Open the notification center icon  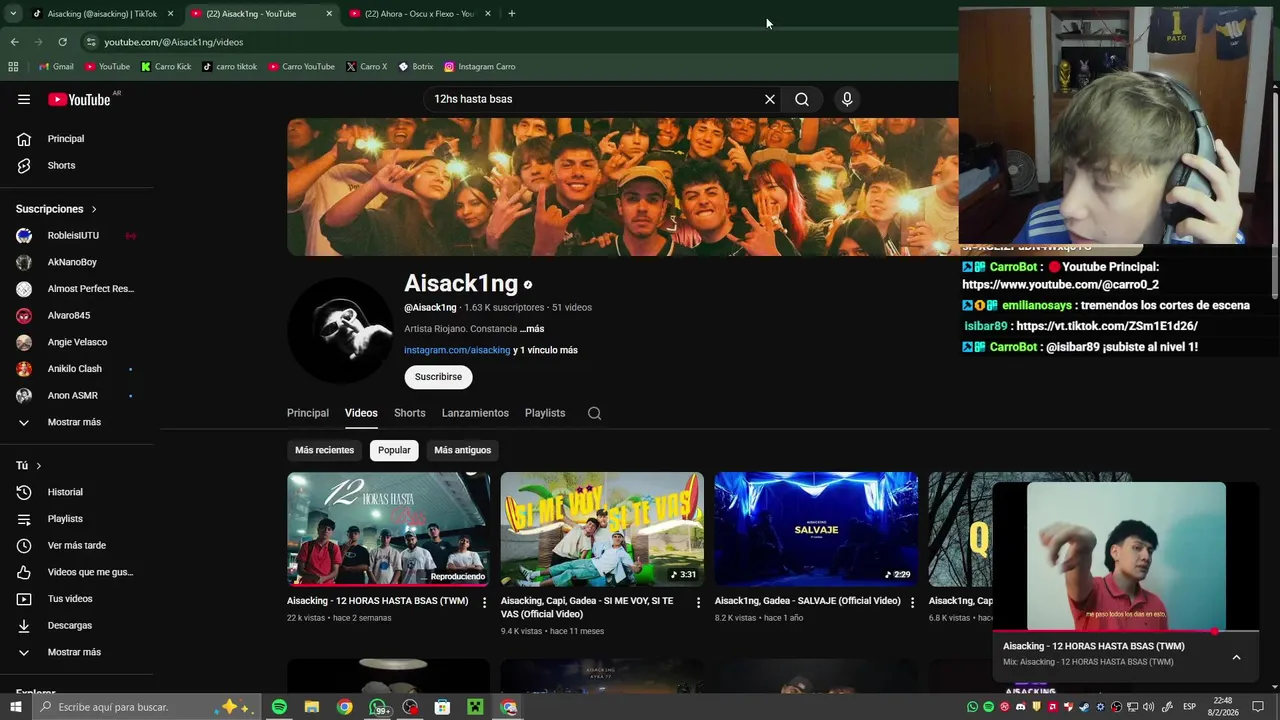(x=1258, y=707)
